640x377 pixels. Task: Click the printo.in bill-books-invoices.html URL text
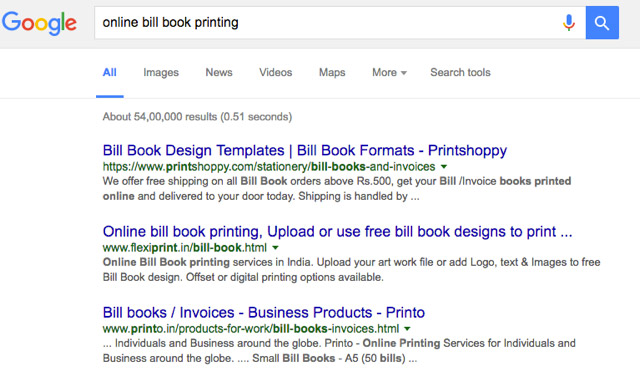pyautogui.click(x=251, y=329)
